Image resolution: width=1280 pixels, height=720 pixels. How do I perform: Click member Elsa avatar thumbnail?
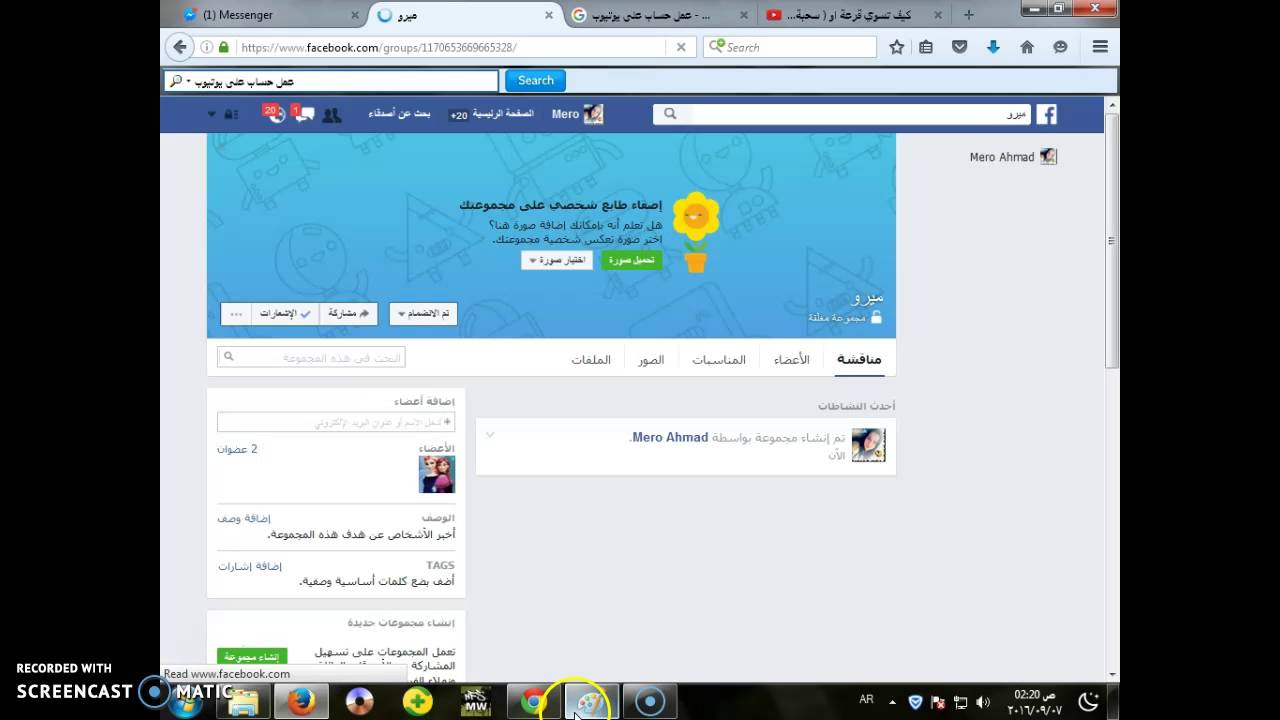(x=437, y=474)
